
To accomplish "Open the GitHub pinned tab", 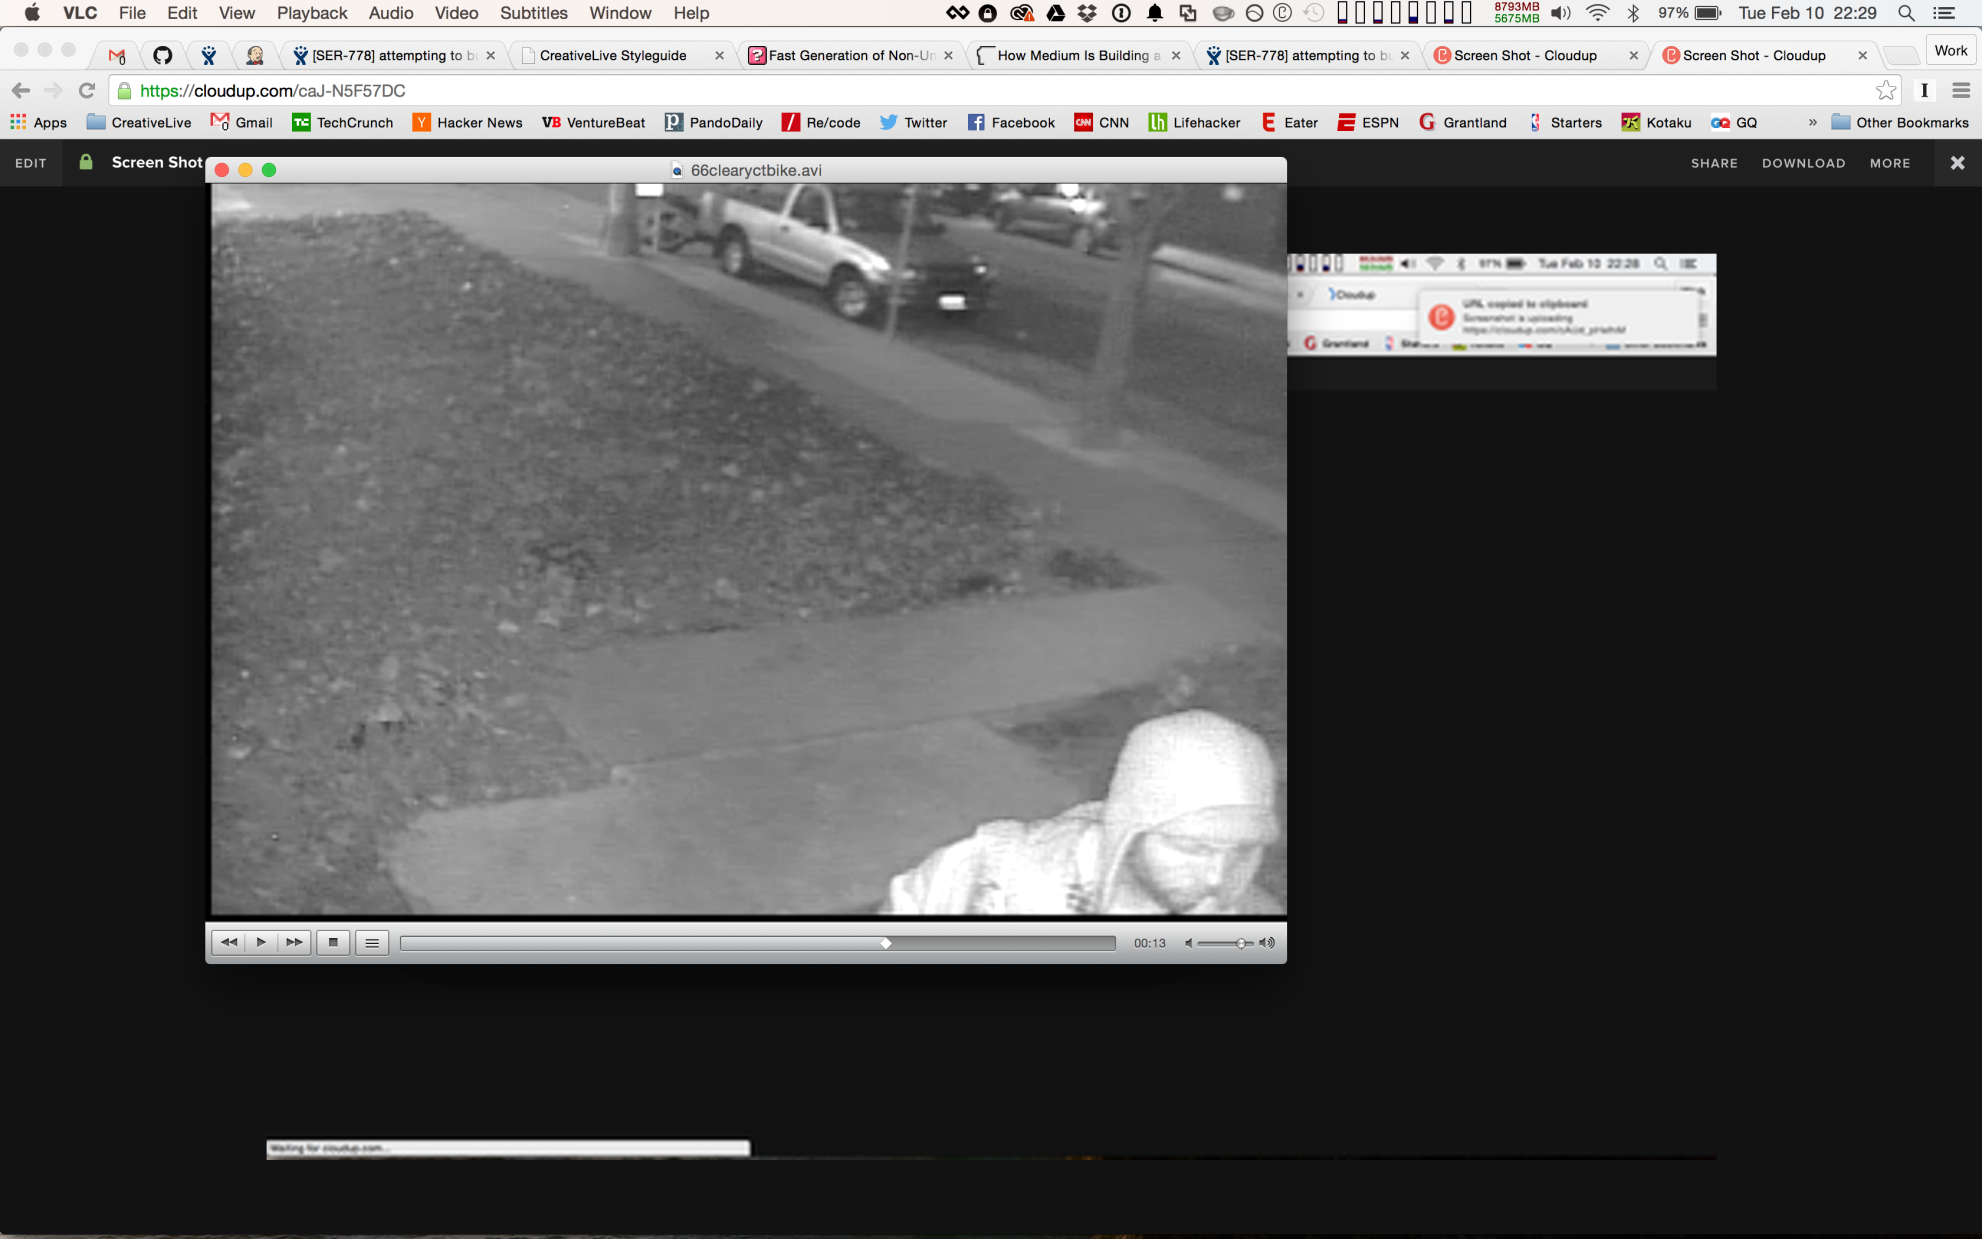I will coord(162,55).
